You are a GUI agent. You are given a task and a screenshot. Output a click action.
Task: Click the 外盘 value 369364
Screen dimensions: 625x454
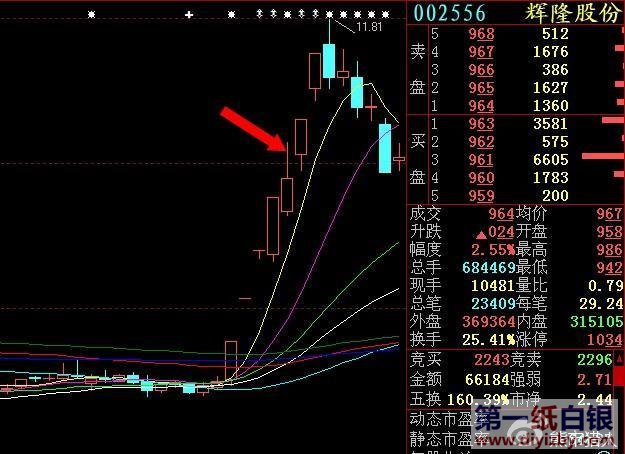click(x=489, y=322)
